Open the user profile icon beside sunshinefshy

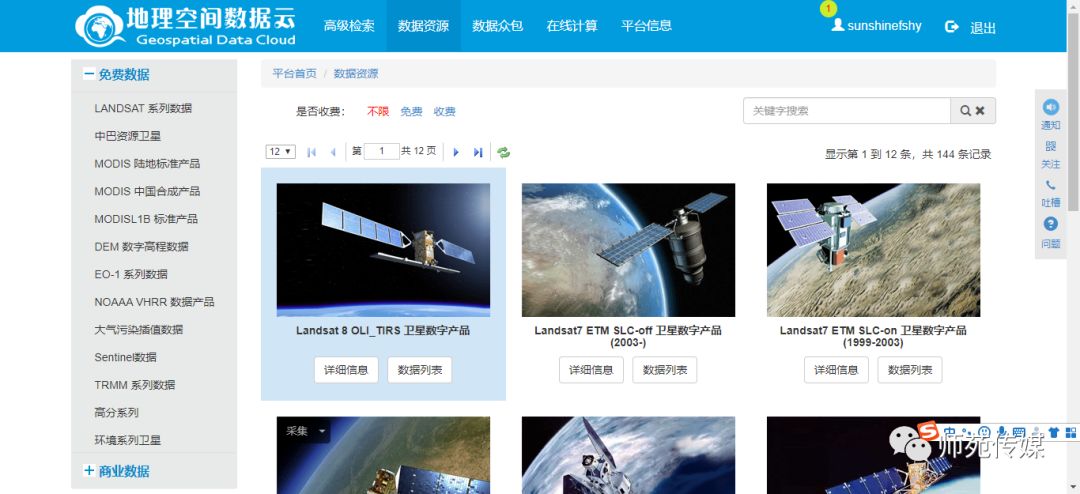click(x=838, y=25)
